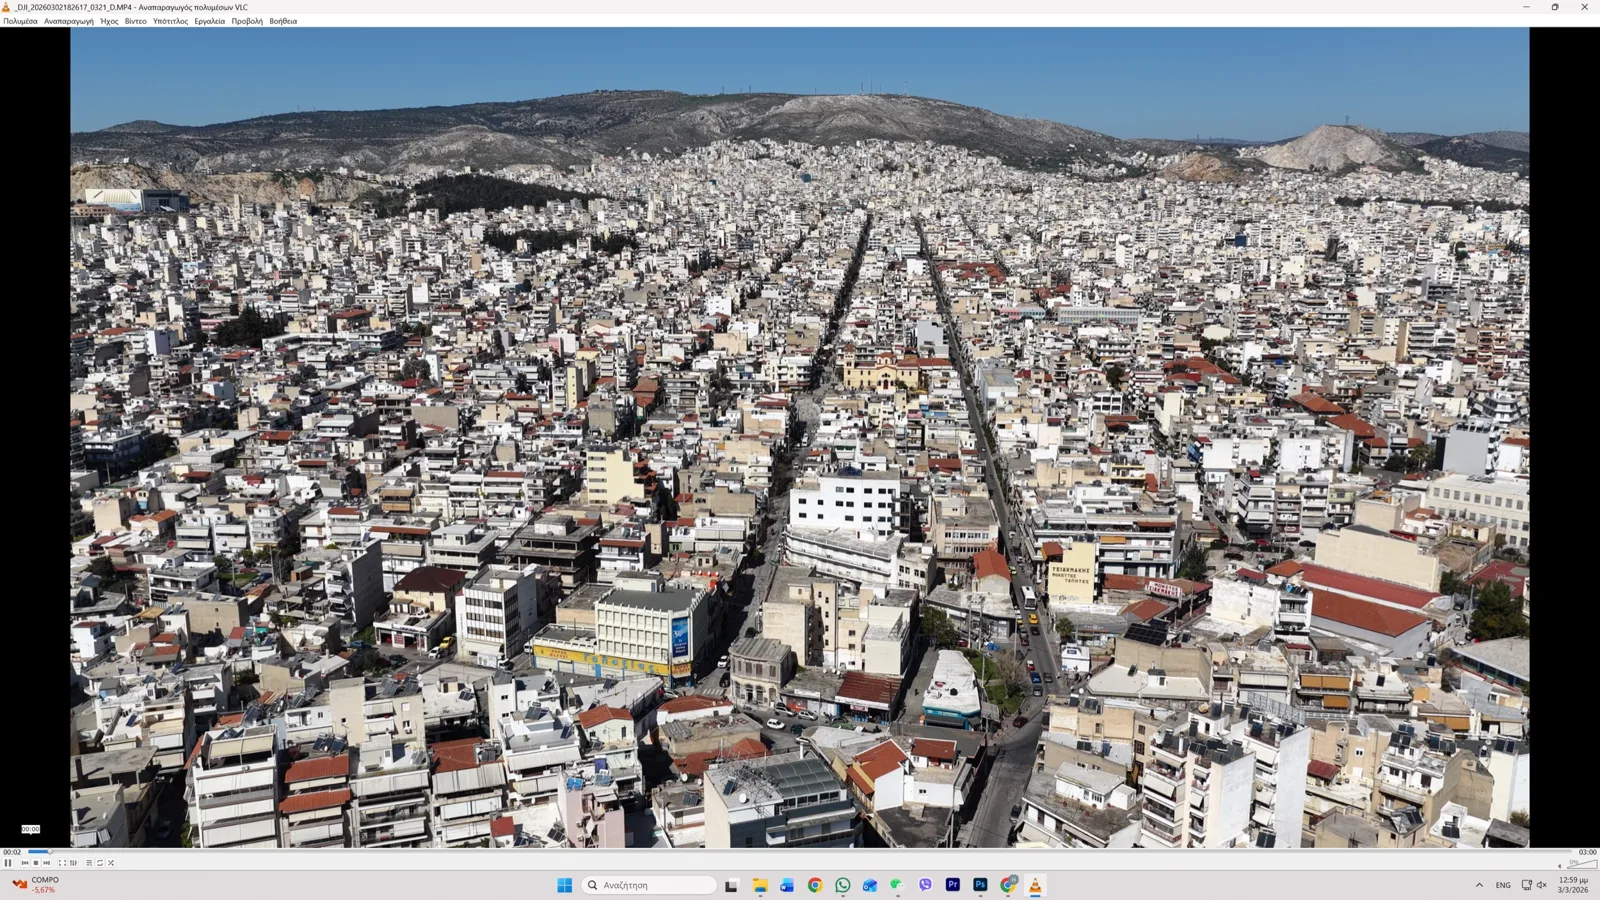Viewport: 1600px width, 900px height.
Task: Open WeChat from the taskbar
Action: pyautogui.click(x=897, y=885)
